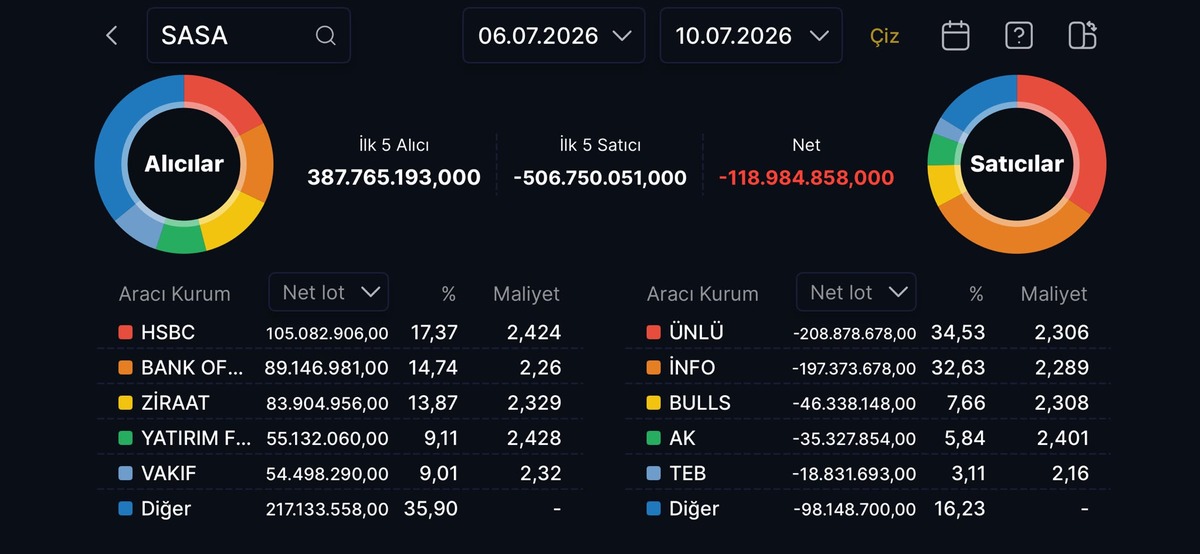Open the end date 10.07.2026 dropdown
Screen dimensions: 1200x554
click(x=751, y=36)
